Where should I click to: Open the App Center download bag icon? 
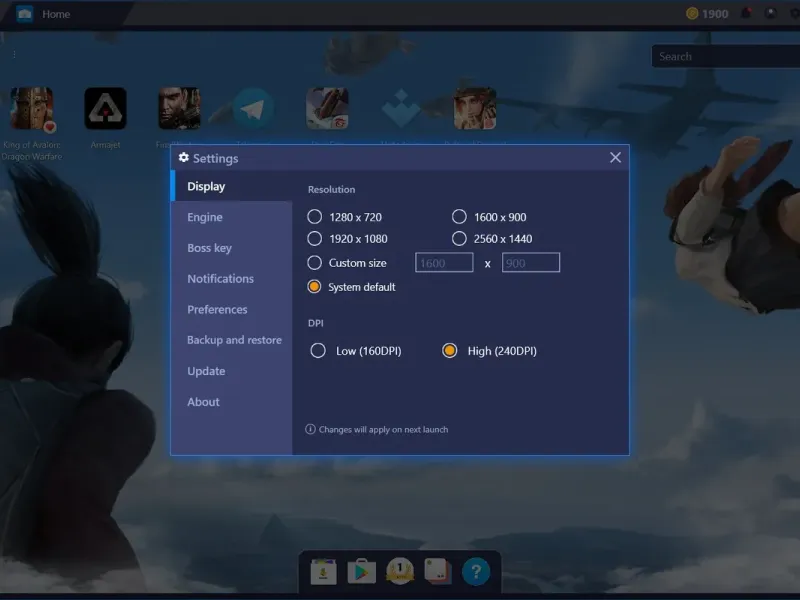coord(323,571)
